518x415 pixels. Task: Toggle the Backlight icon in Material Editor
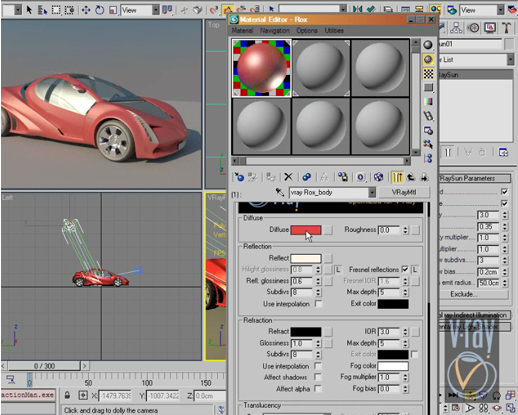(x=428, y=59)
